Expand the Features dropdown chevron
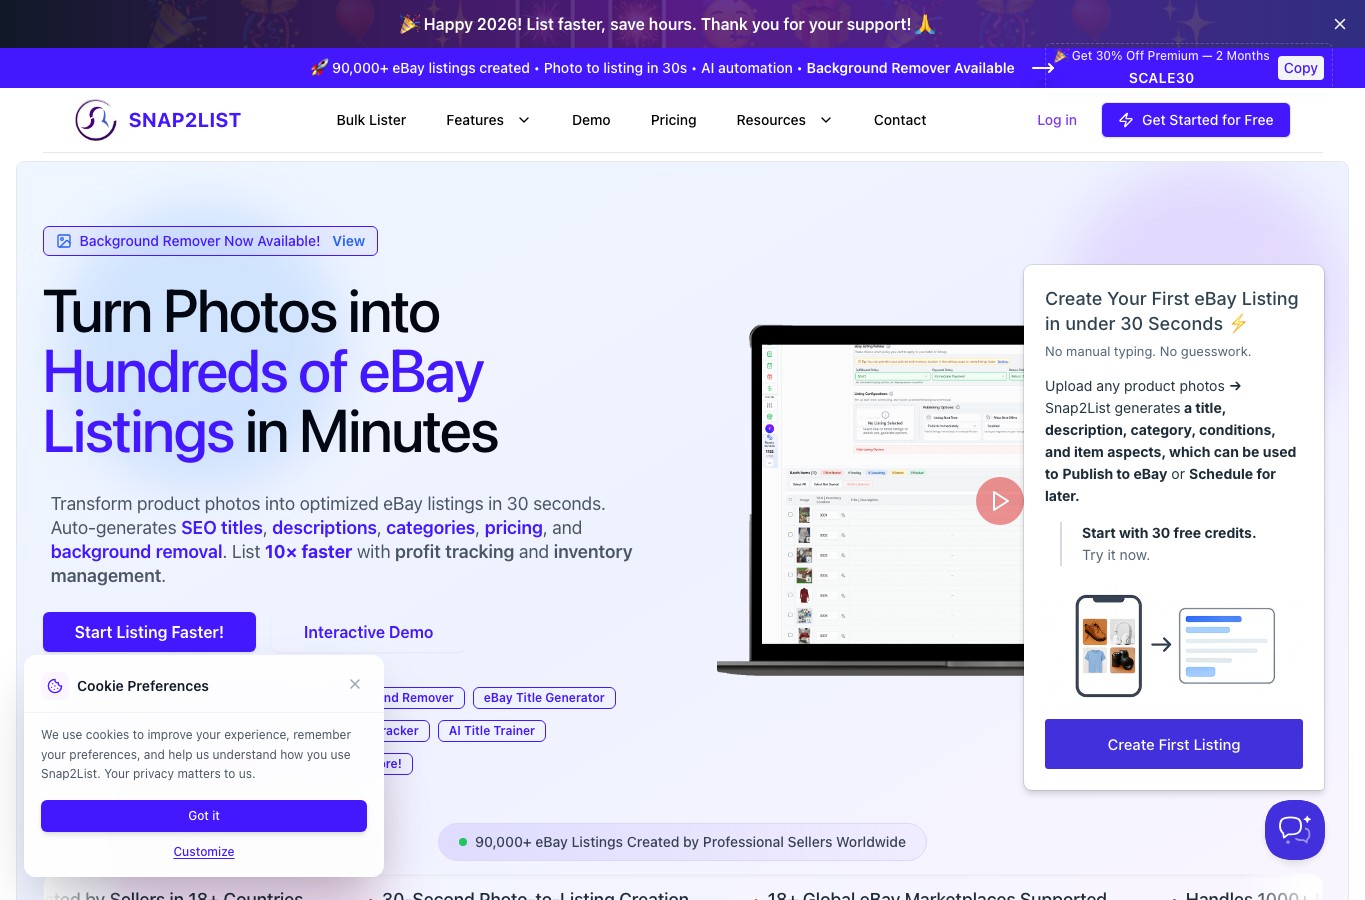Viewport: 1365px width, 900px height. click(x=524, y=120)
